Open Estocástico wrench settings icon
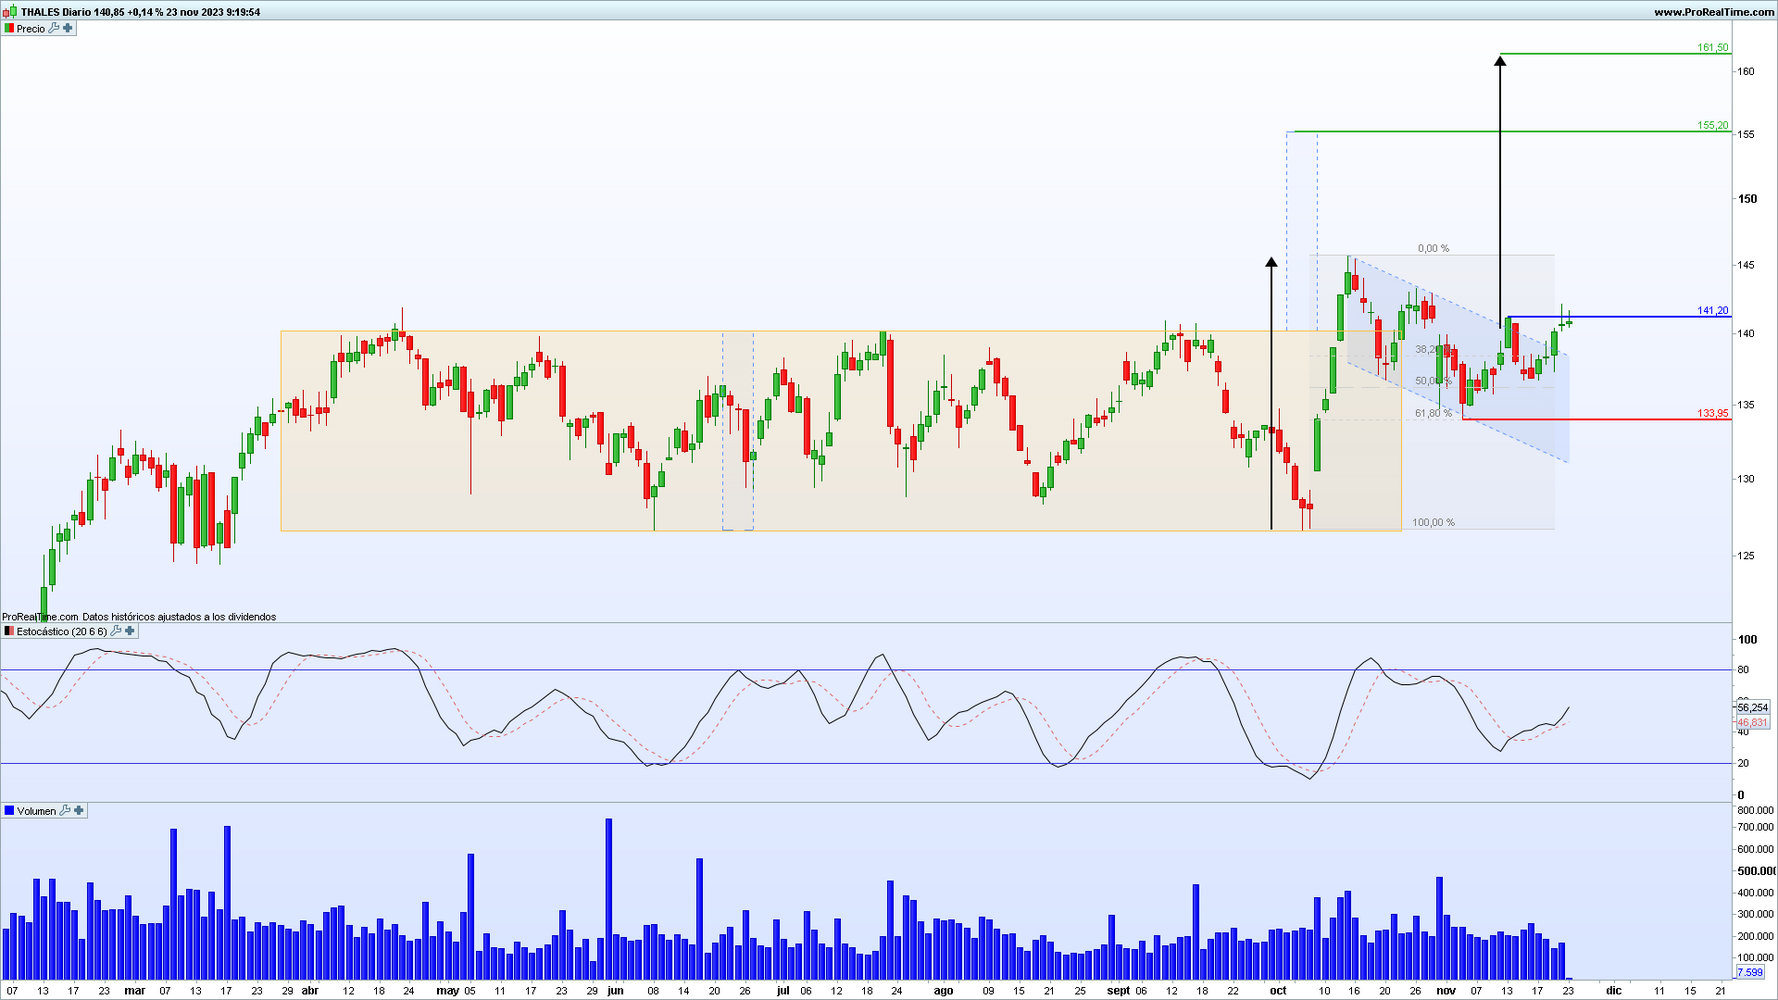 [x=116, y=631]
